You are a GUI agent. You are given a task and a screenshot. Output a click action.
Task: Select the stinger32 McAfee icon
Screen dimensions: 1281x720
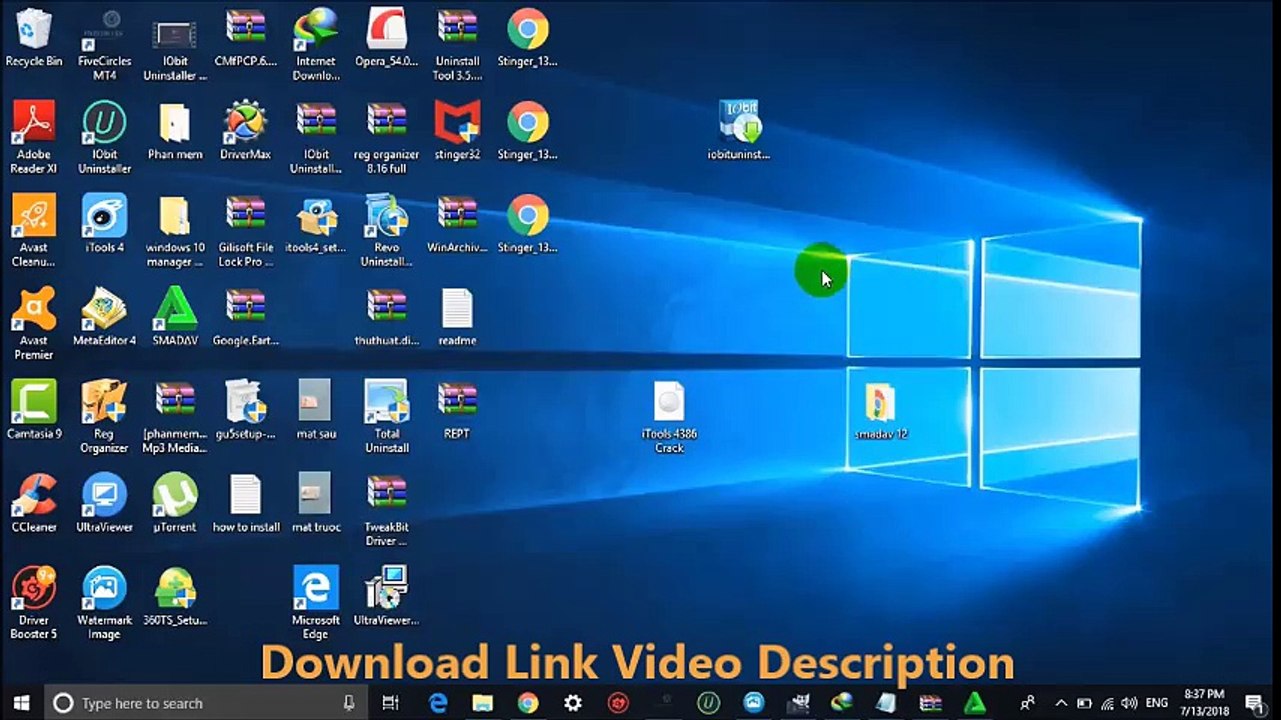coord(457,131)
